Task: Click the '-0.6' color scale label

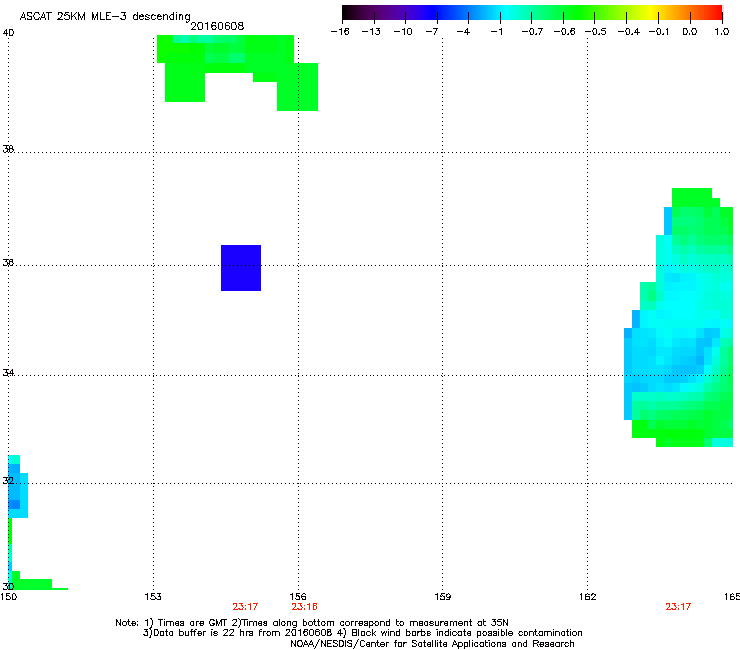Action: tap(564, 32)
